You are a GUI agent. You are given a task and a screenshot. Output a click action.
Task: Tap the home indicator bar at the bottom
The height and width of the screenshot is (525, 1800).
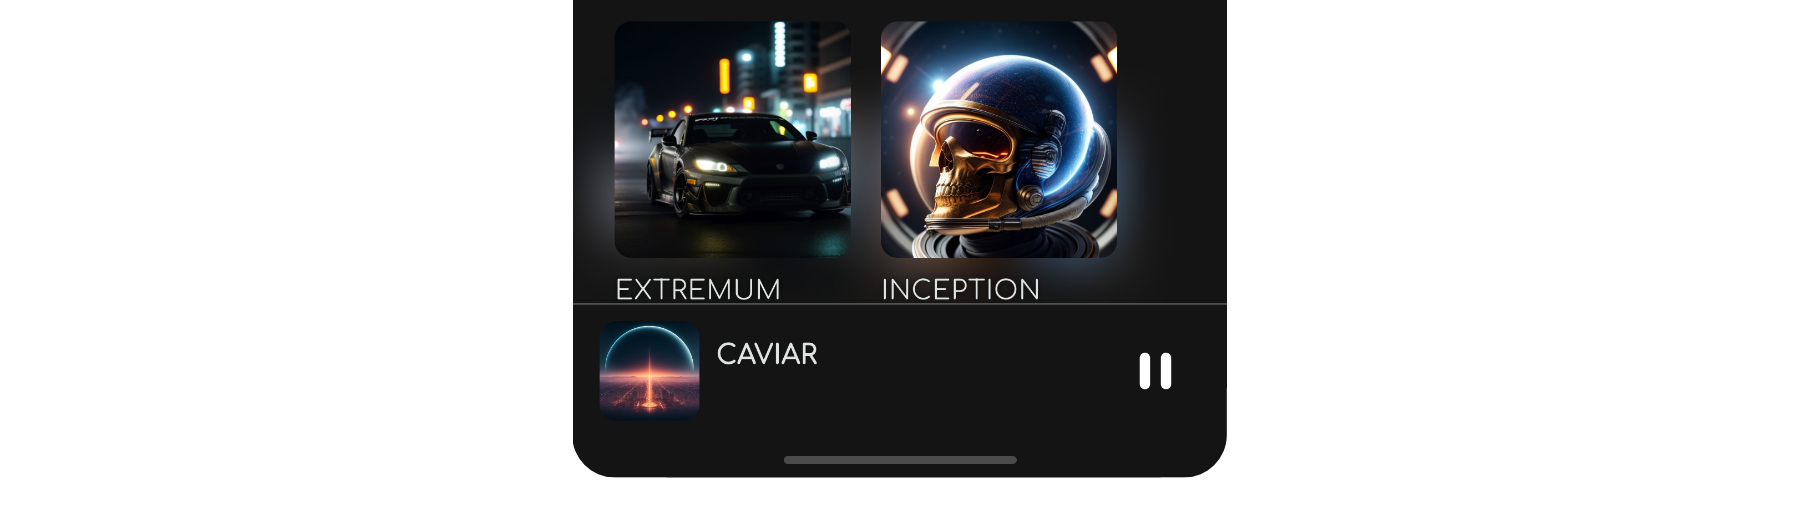[900, 460]
